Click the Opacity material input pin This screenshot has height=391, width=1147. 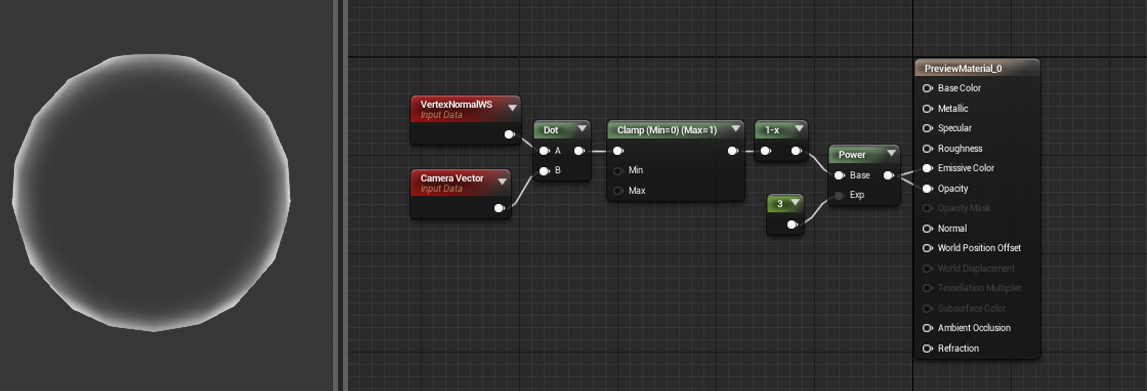pyautogui.click(x=928, y=189)
